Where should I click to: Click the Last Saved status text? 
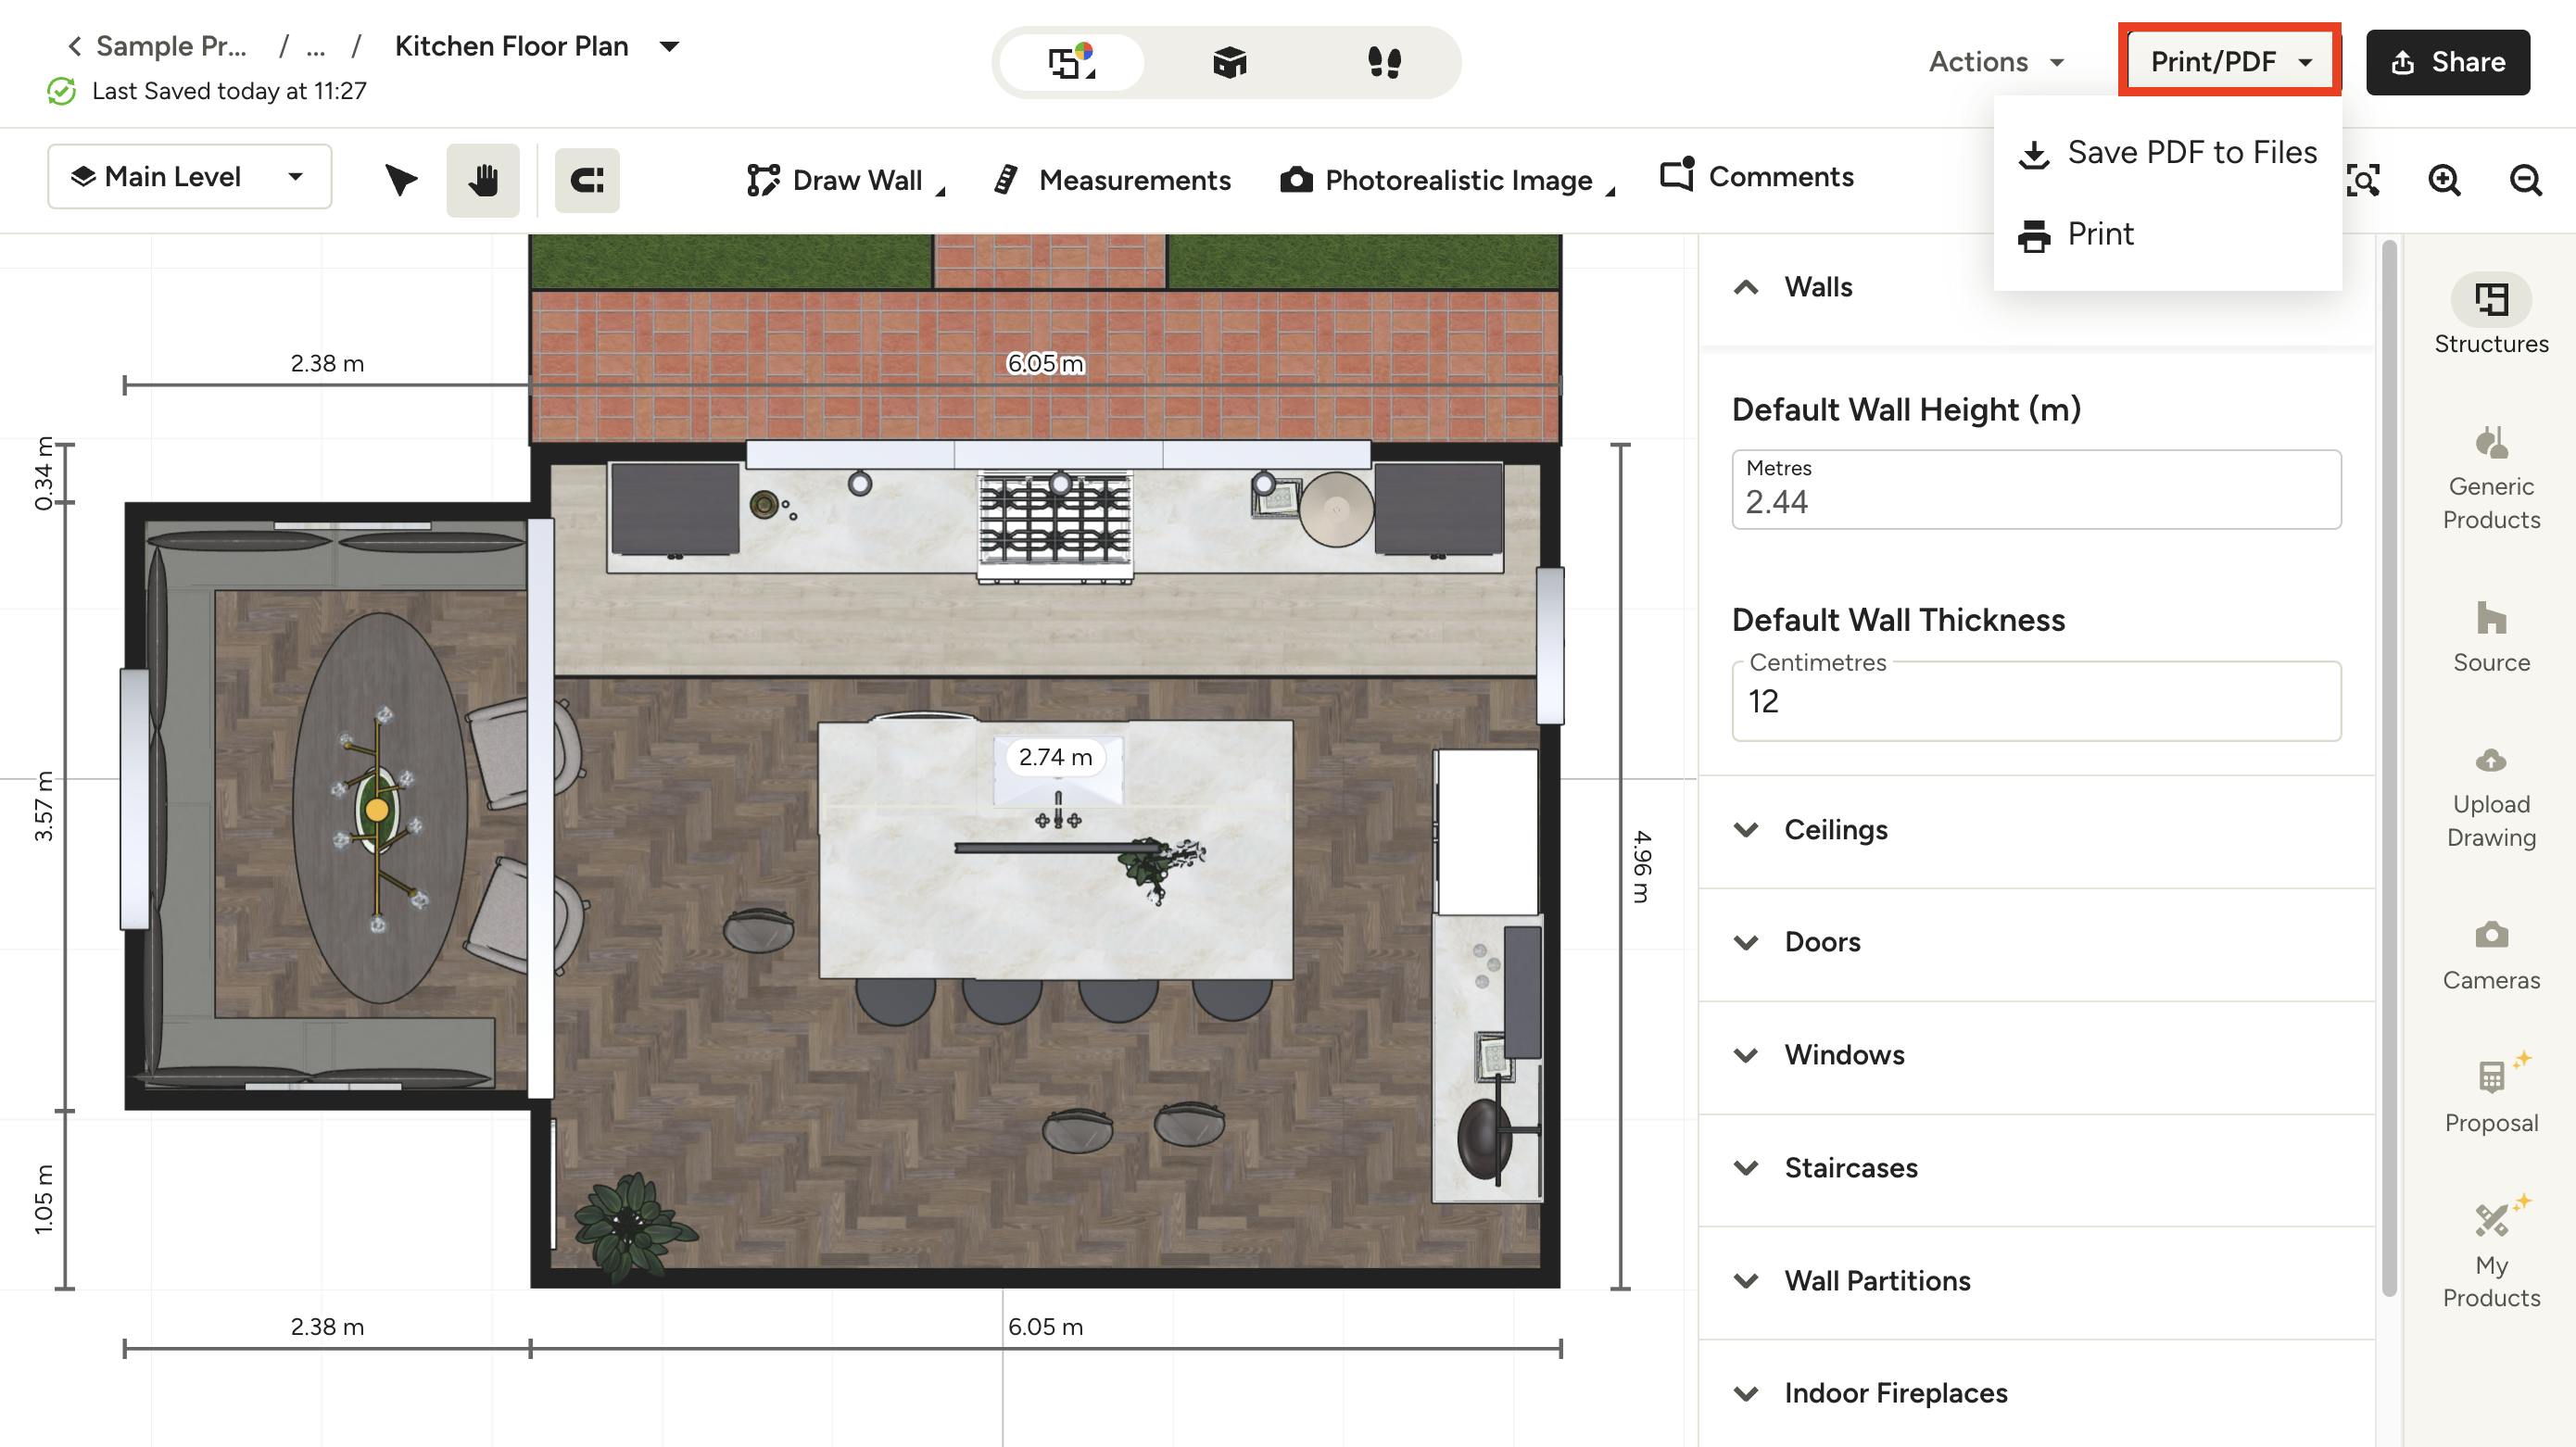tap(229, 91)
